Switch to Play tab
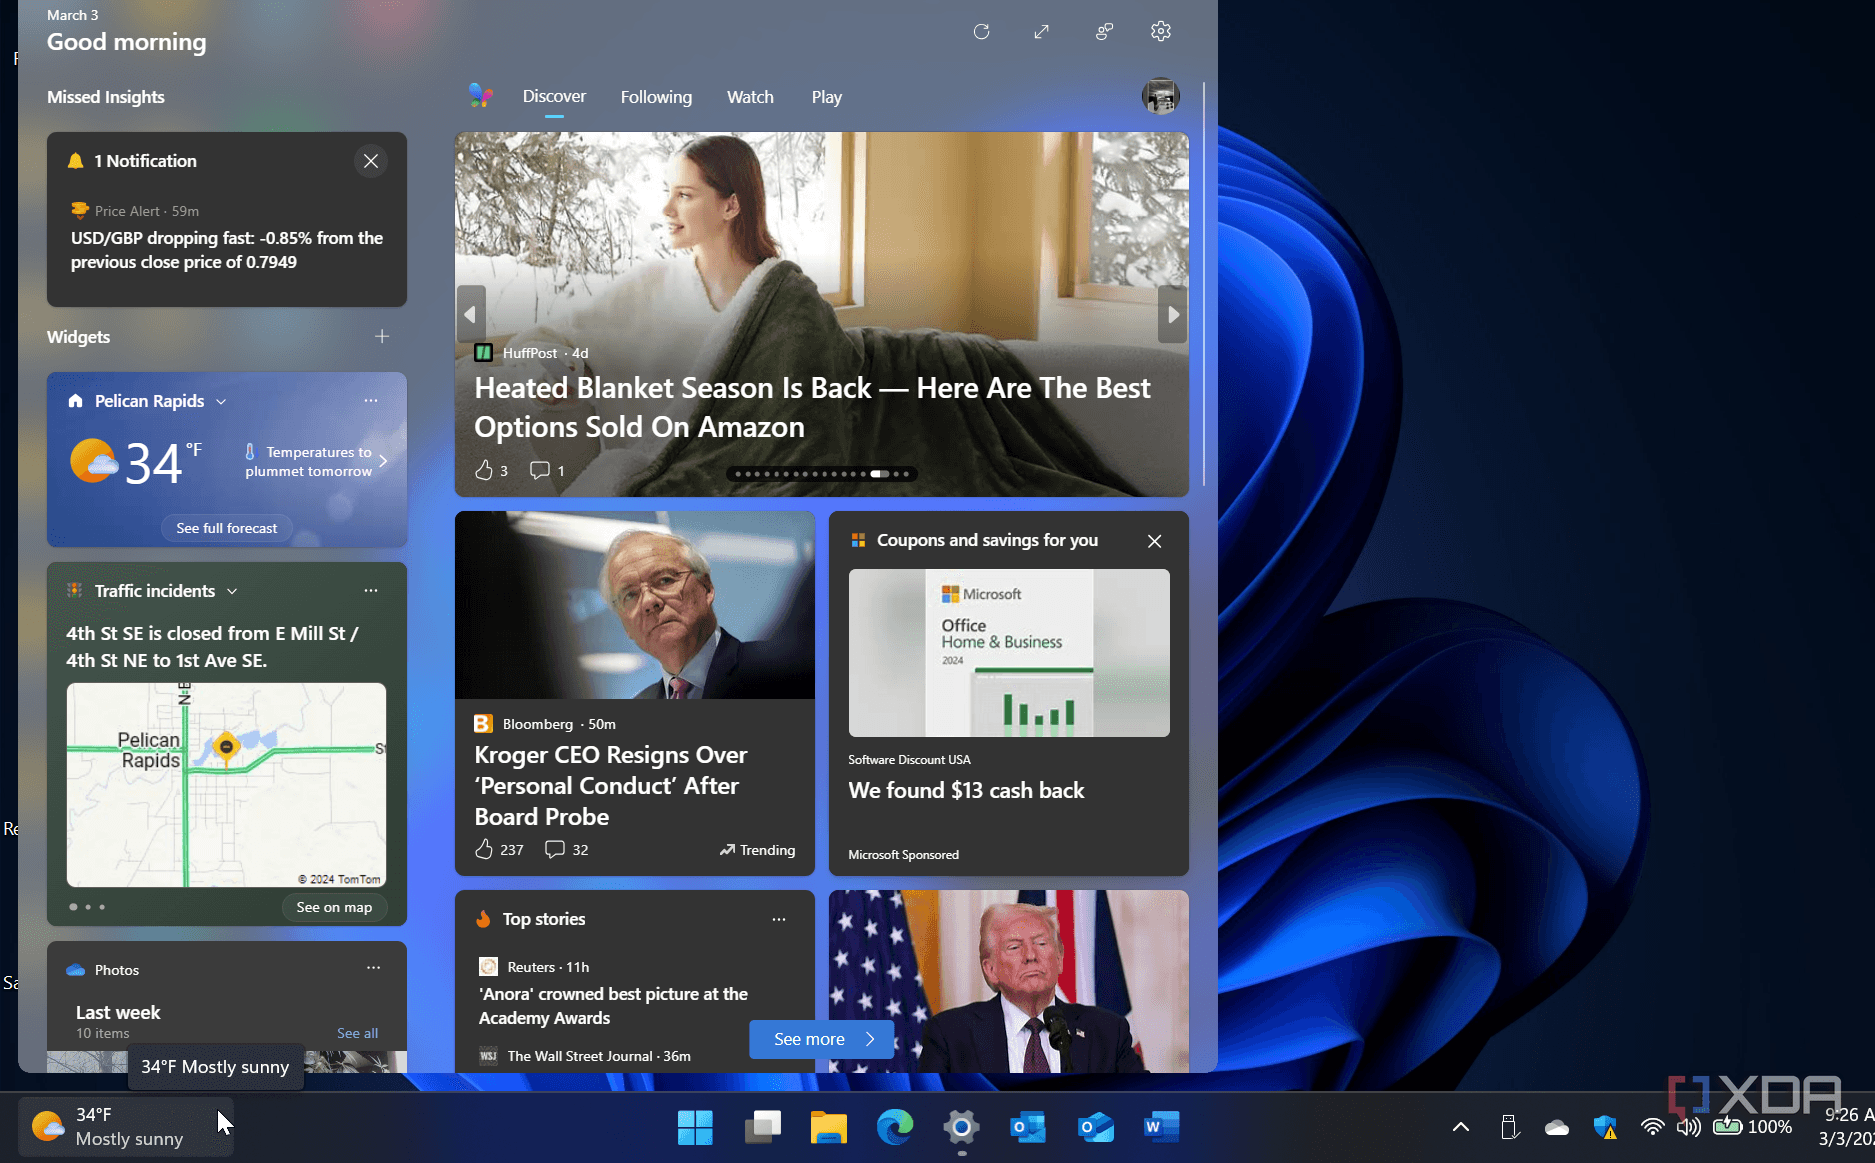 [826, 97]
